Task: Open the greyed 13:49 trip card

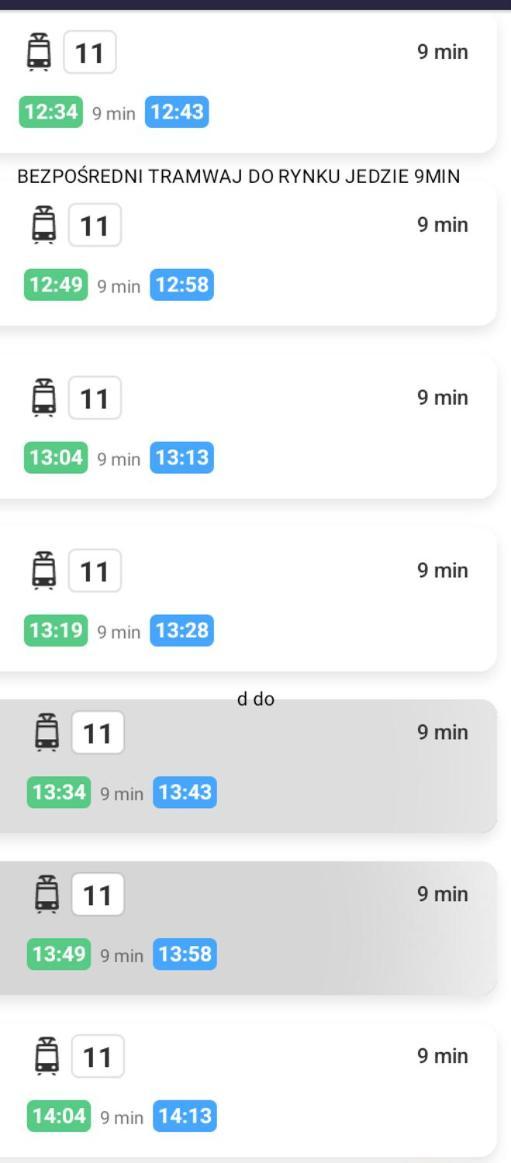Action: (x=248, y=928)
